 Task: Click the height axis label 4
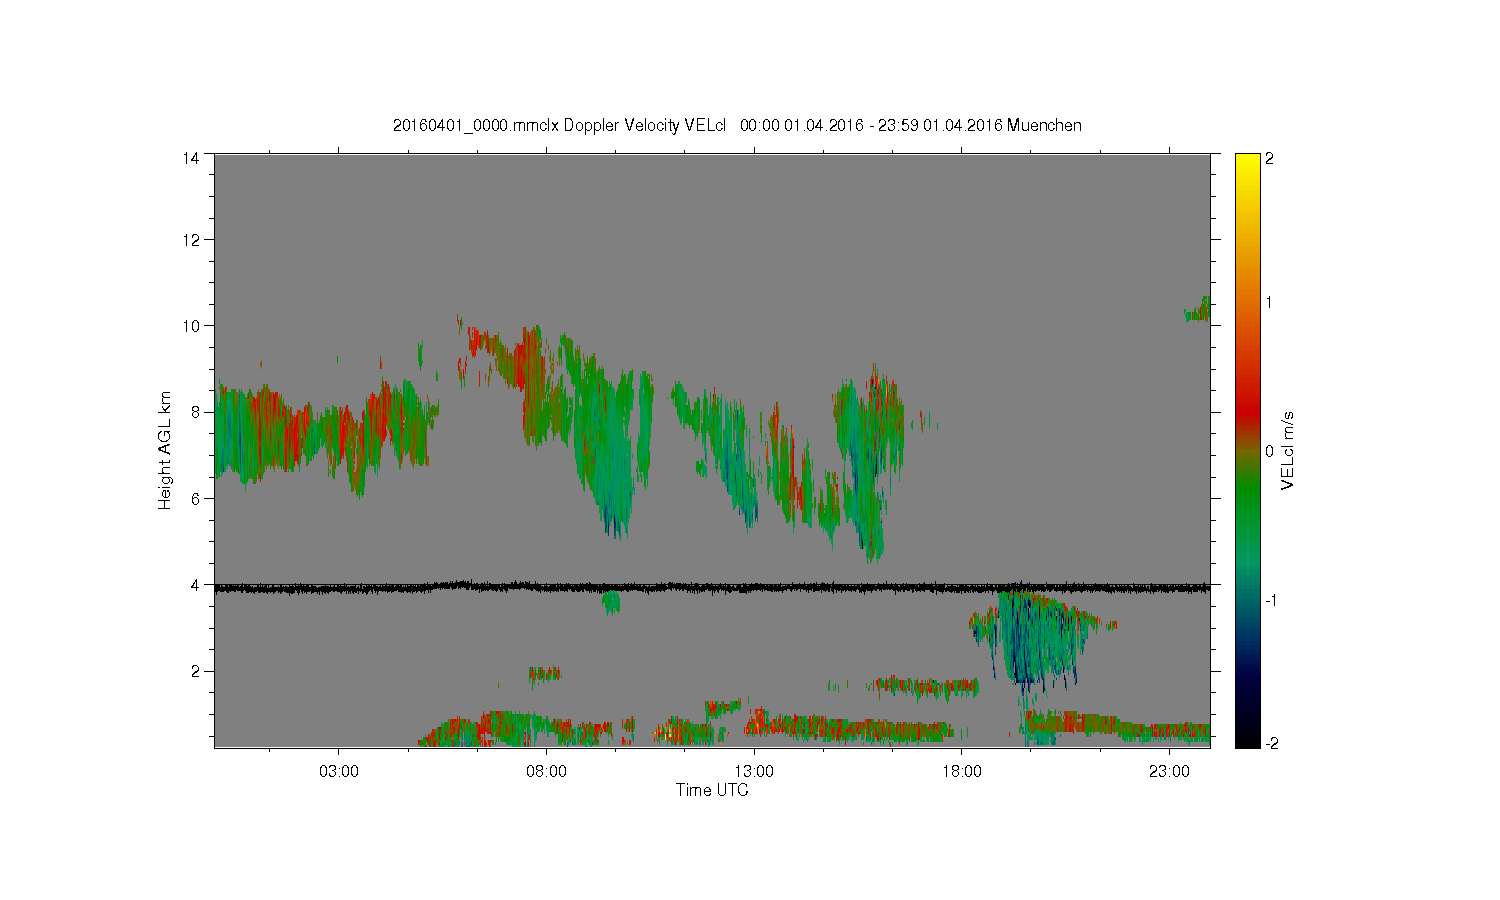(x=194, y=585)
